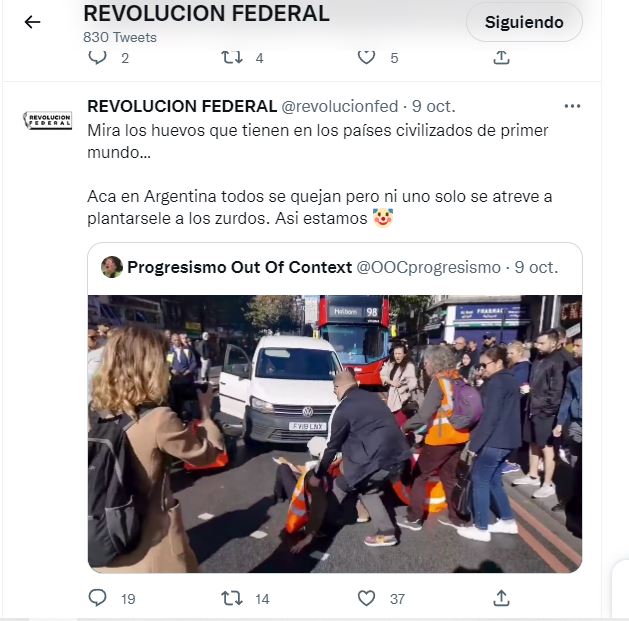The height and width of the screenshot is (621, 629).
Task: Like the tweet with 37 likes
Action: pos(366,598)
